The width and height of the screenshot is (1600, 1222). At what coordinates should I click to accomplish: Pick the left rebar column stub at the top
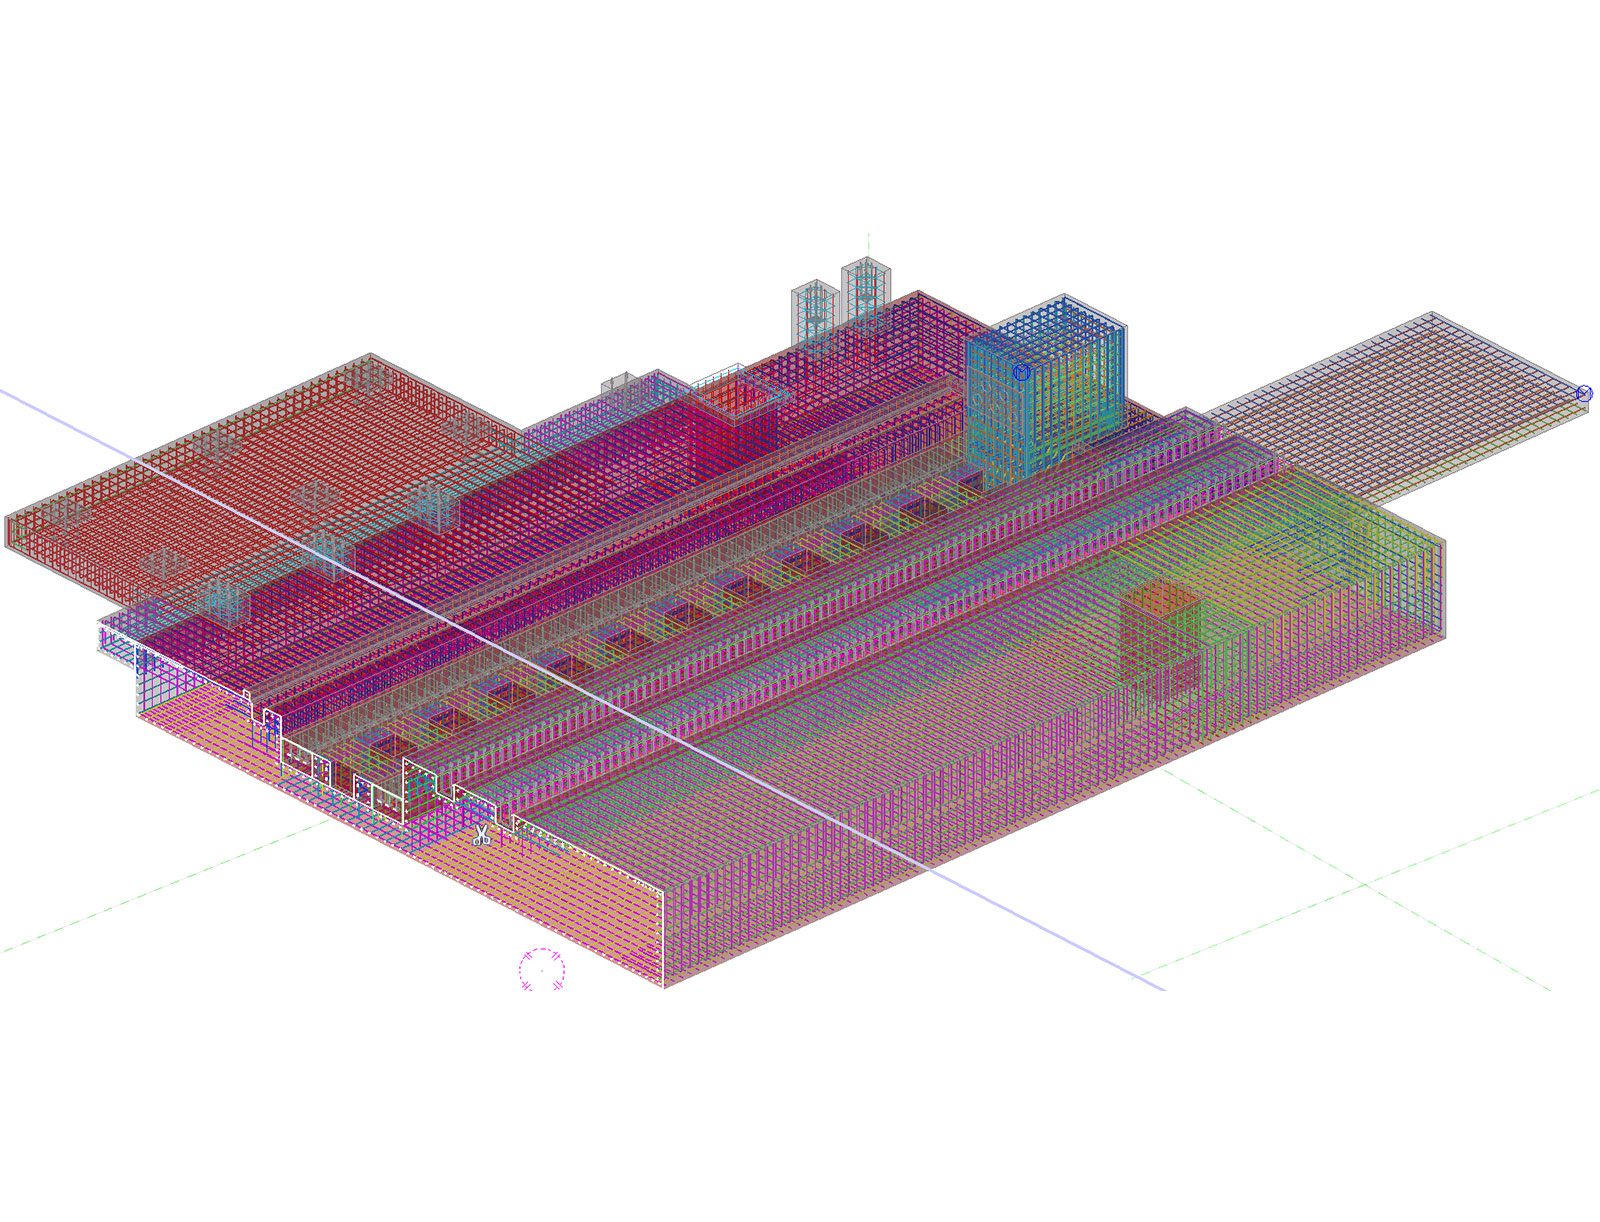click(814, 310)
